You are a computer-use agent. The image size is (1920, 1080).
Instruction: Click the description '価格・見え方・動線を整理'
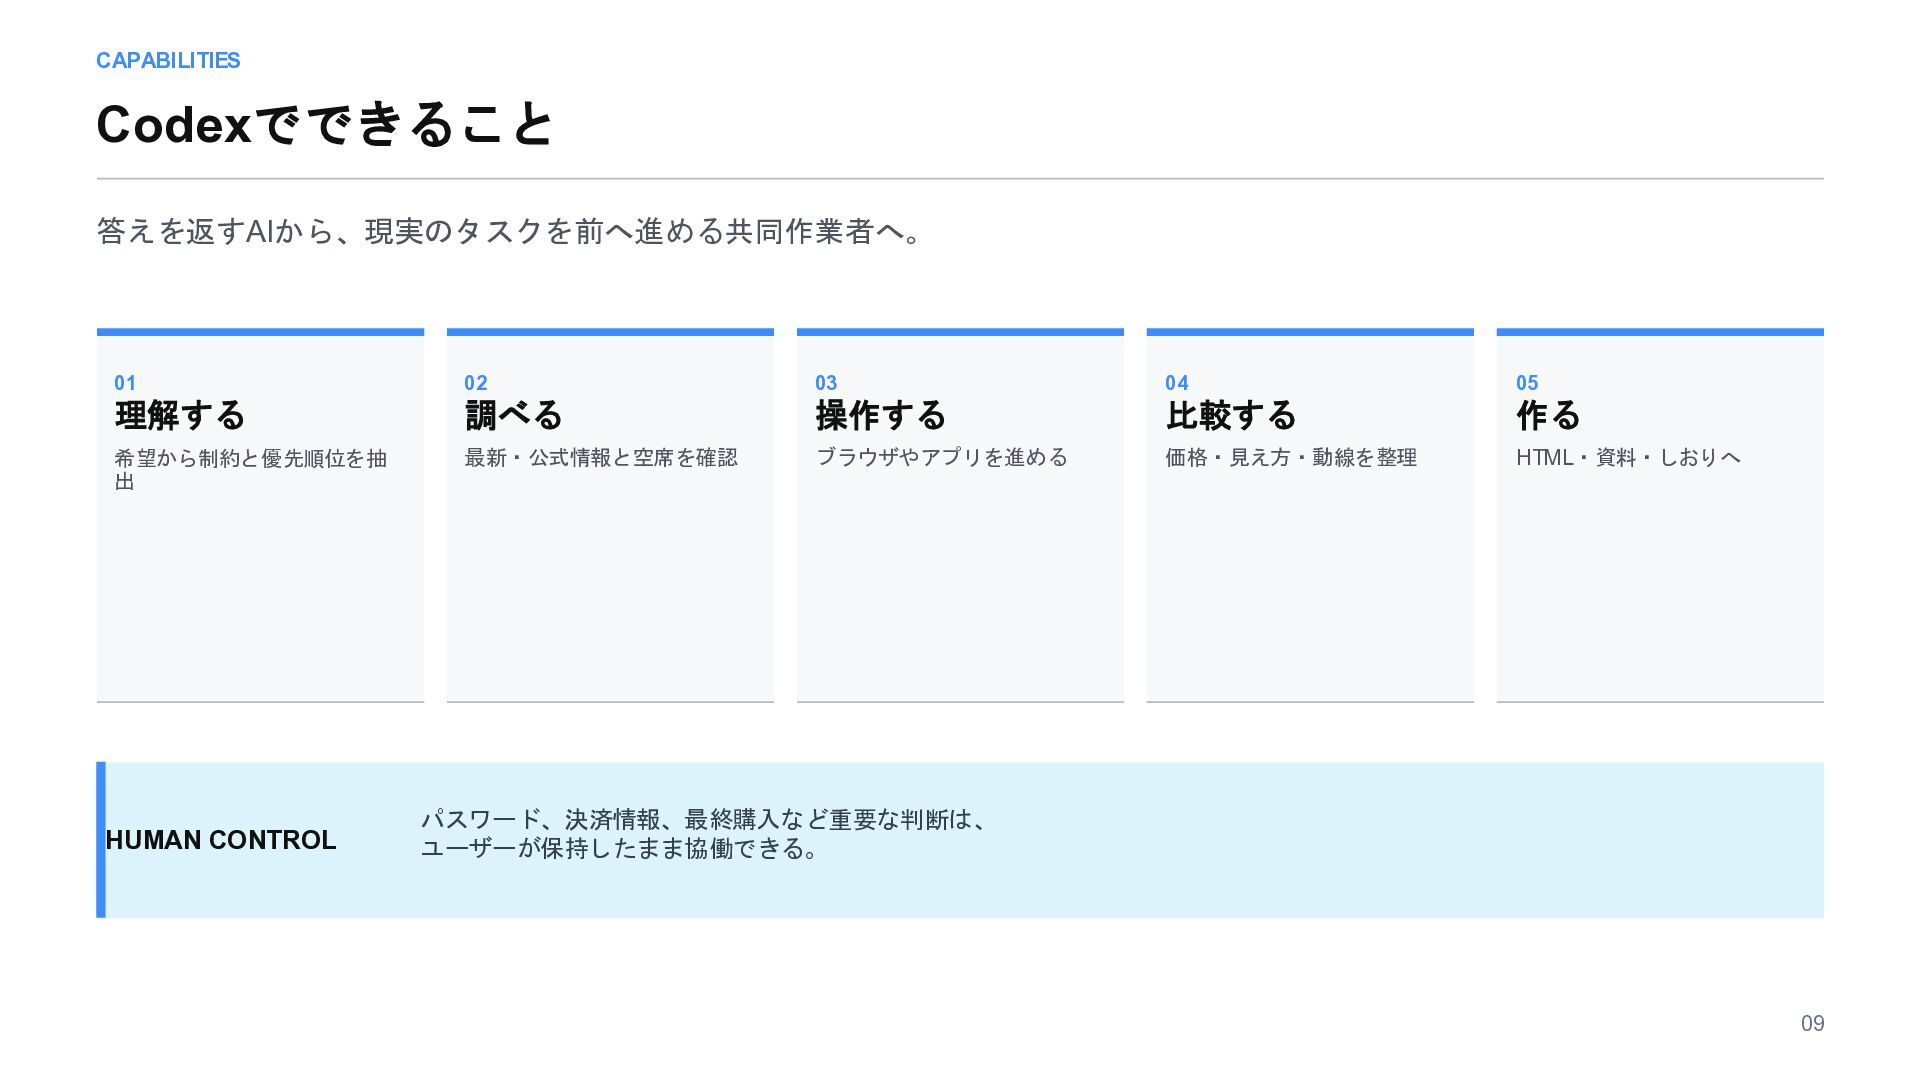tap(1291, 458)
